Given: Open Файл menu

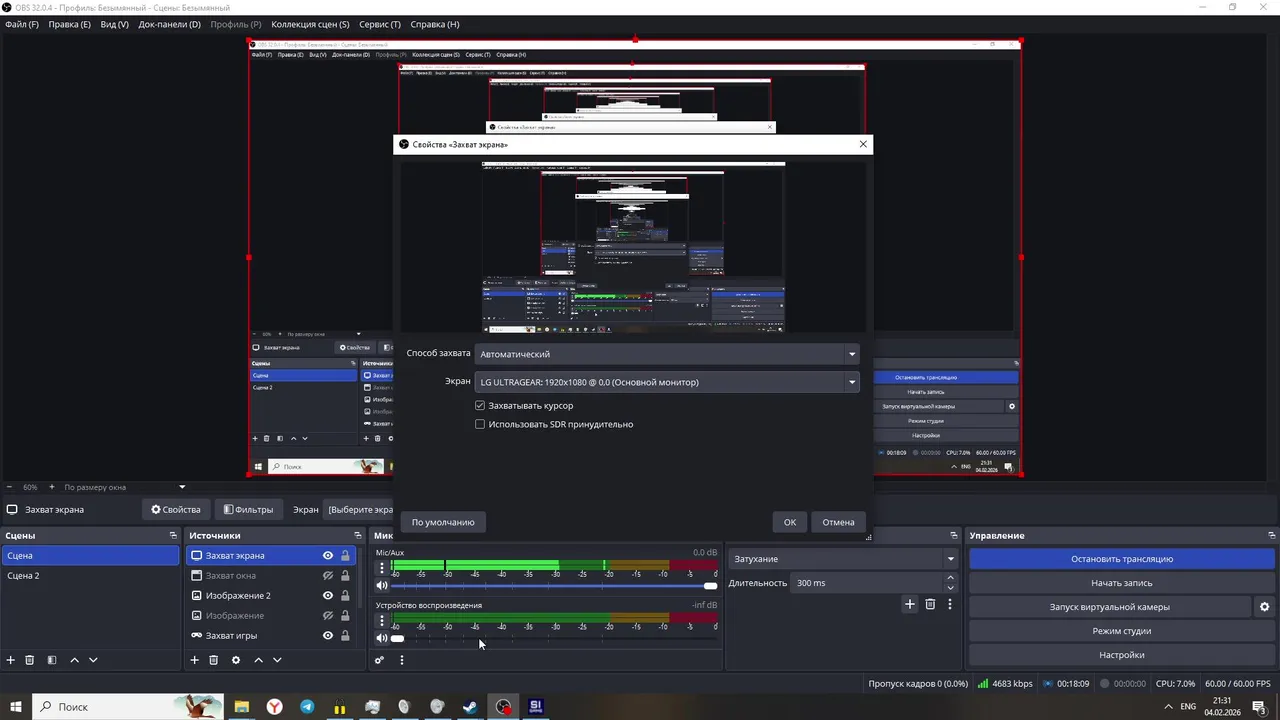Looking at the screenshot, I should tap(22, 24).
